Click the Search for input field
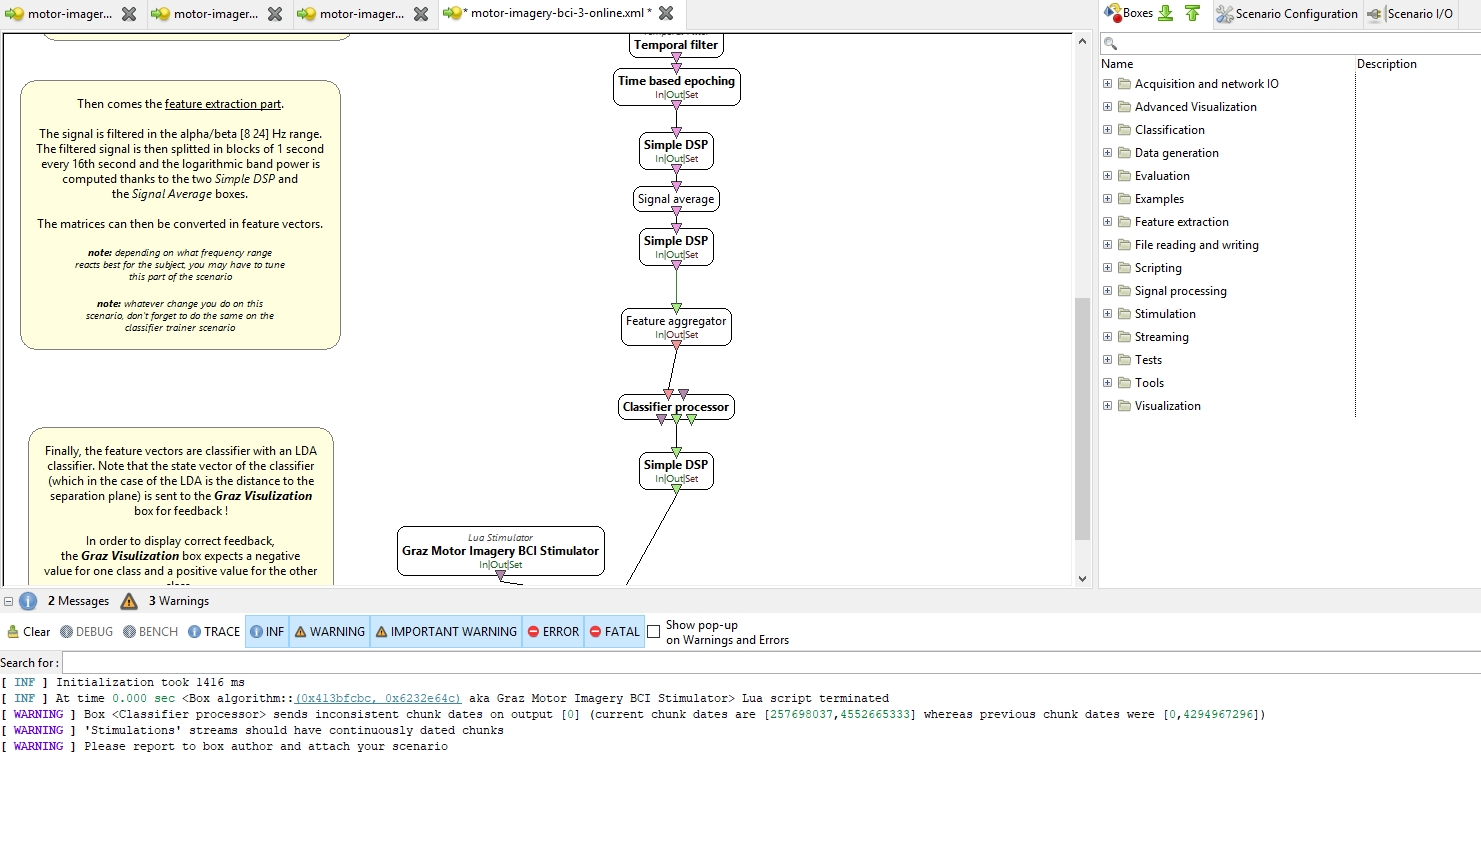 [771, 663]
